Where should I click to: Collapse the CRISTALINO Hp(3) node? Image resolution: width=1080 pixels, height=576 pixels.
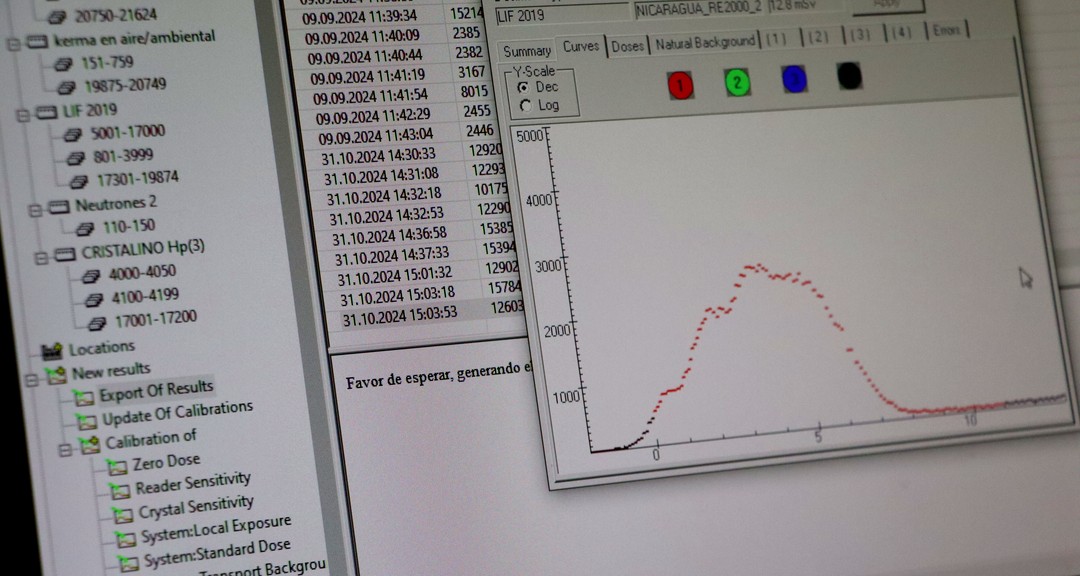[x=42, y=258]
